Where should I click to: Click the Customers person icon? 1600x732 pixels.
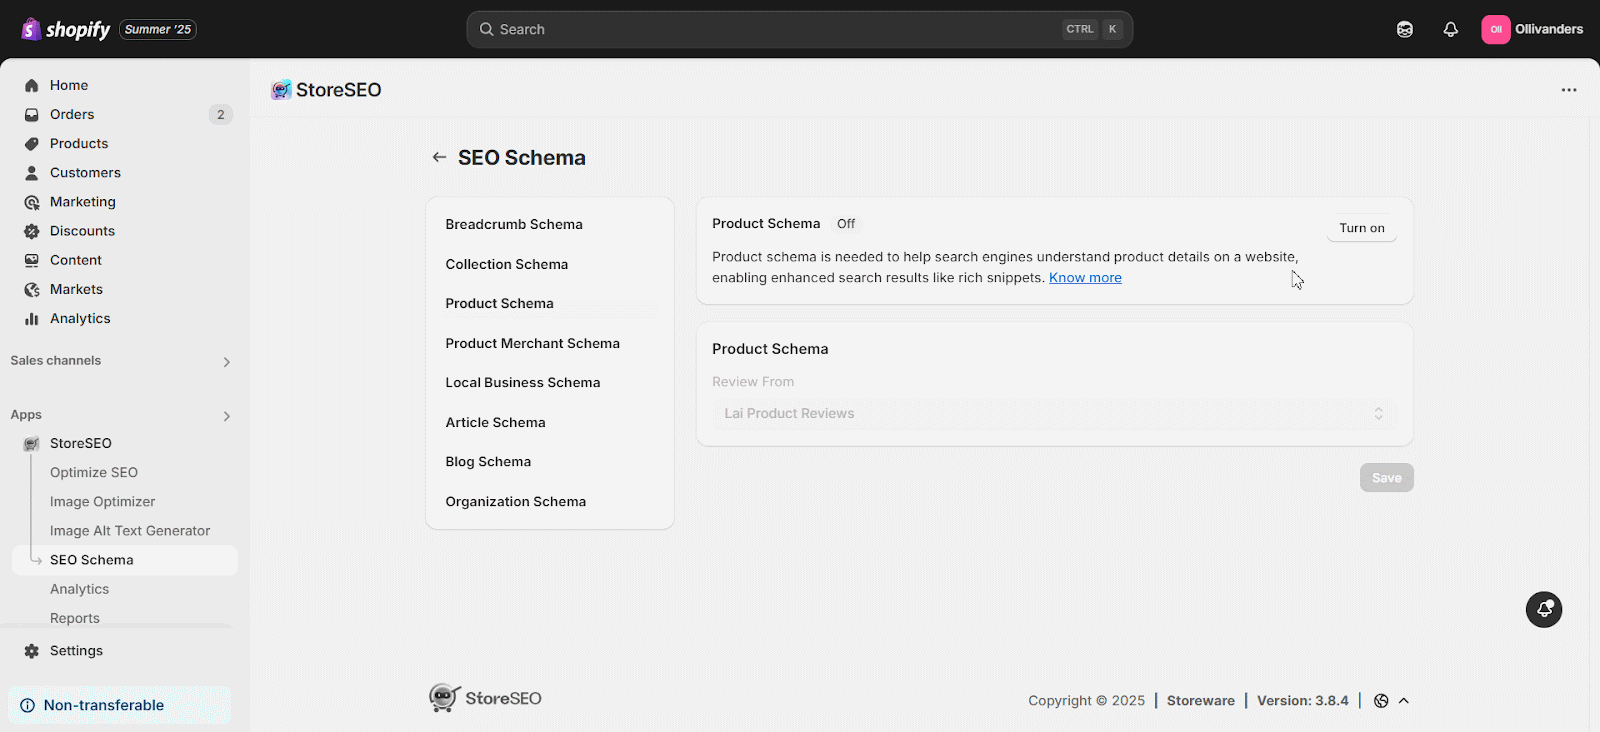click(x=32, y=173)
